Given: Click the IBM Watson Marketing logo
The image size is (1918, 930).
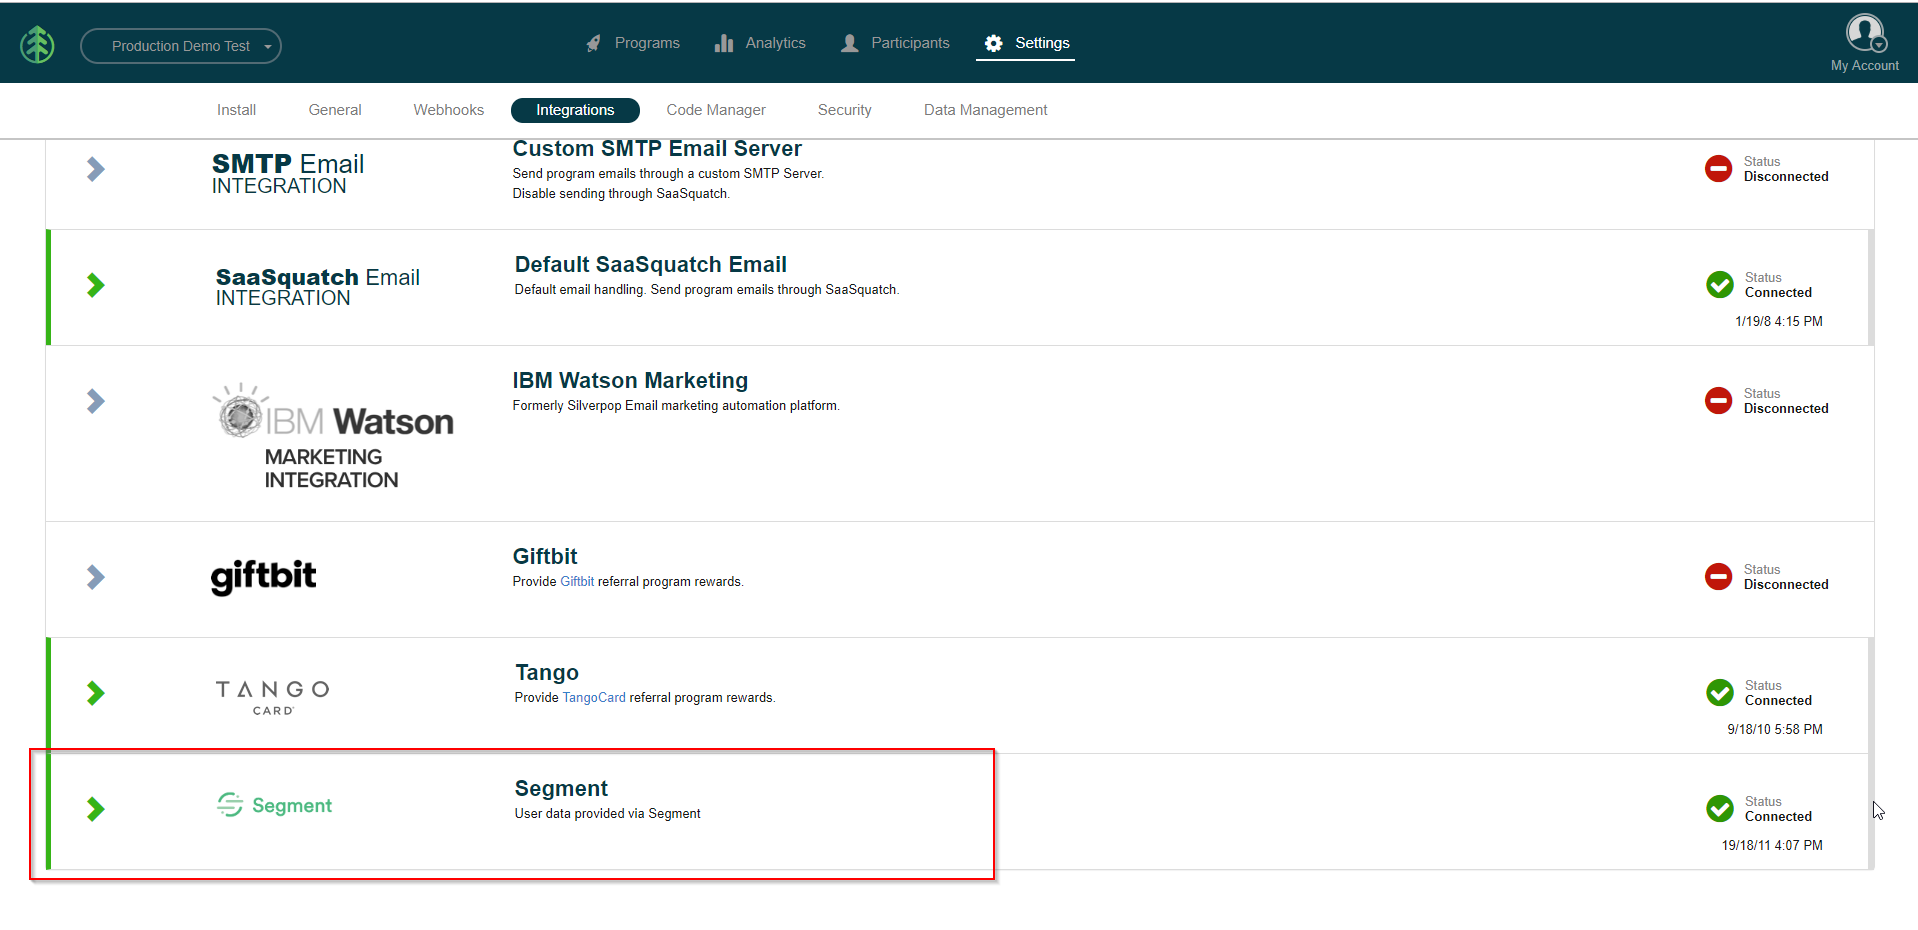Looking at the screenshot, I should coord(333,436).
